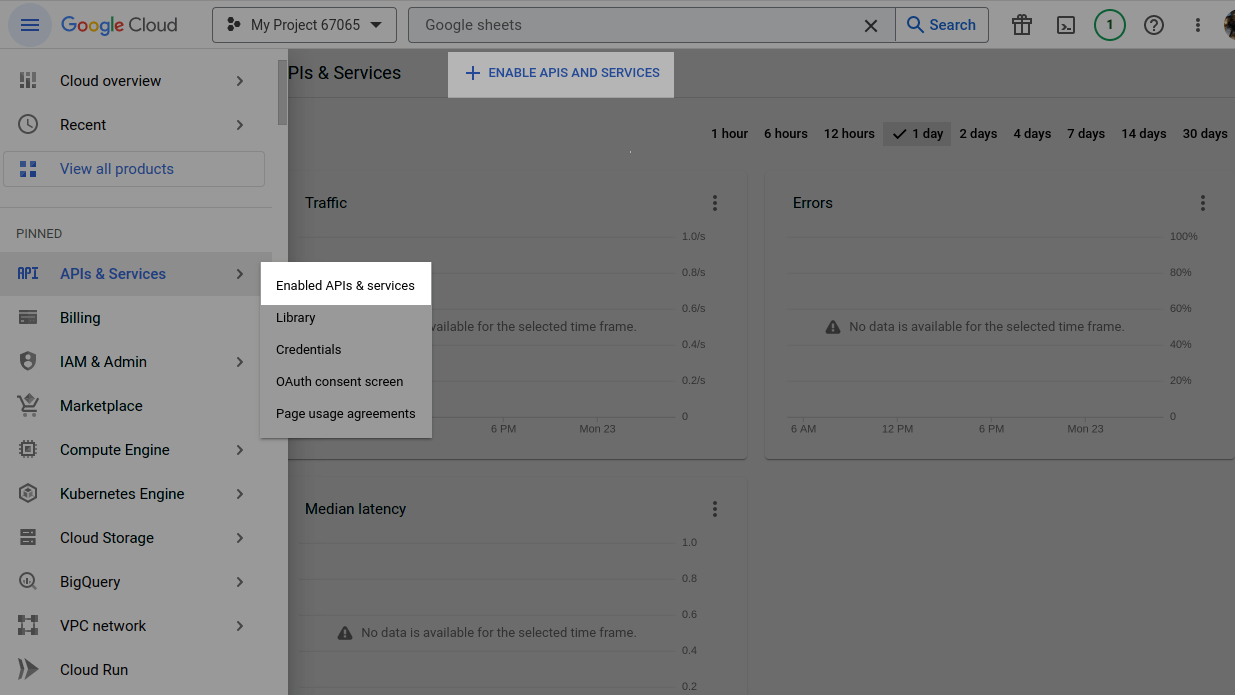Screen dimensions: 1235x695
Task: Select the 14 days time range
Action: [1144, 134]
